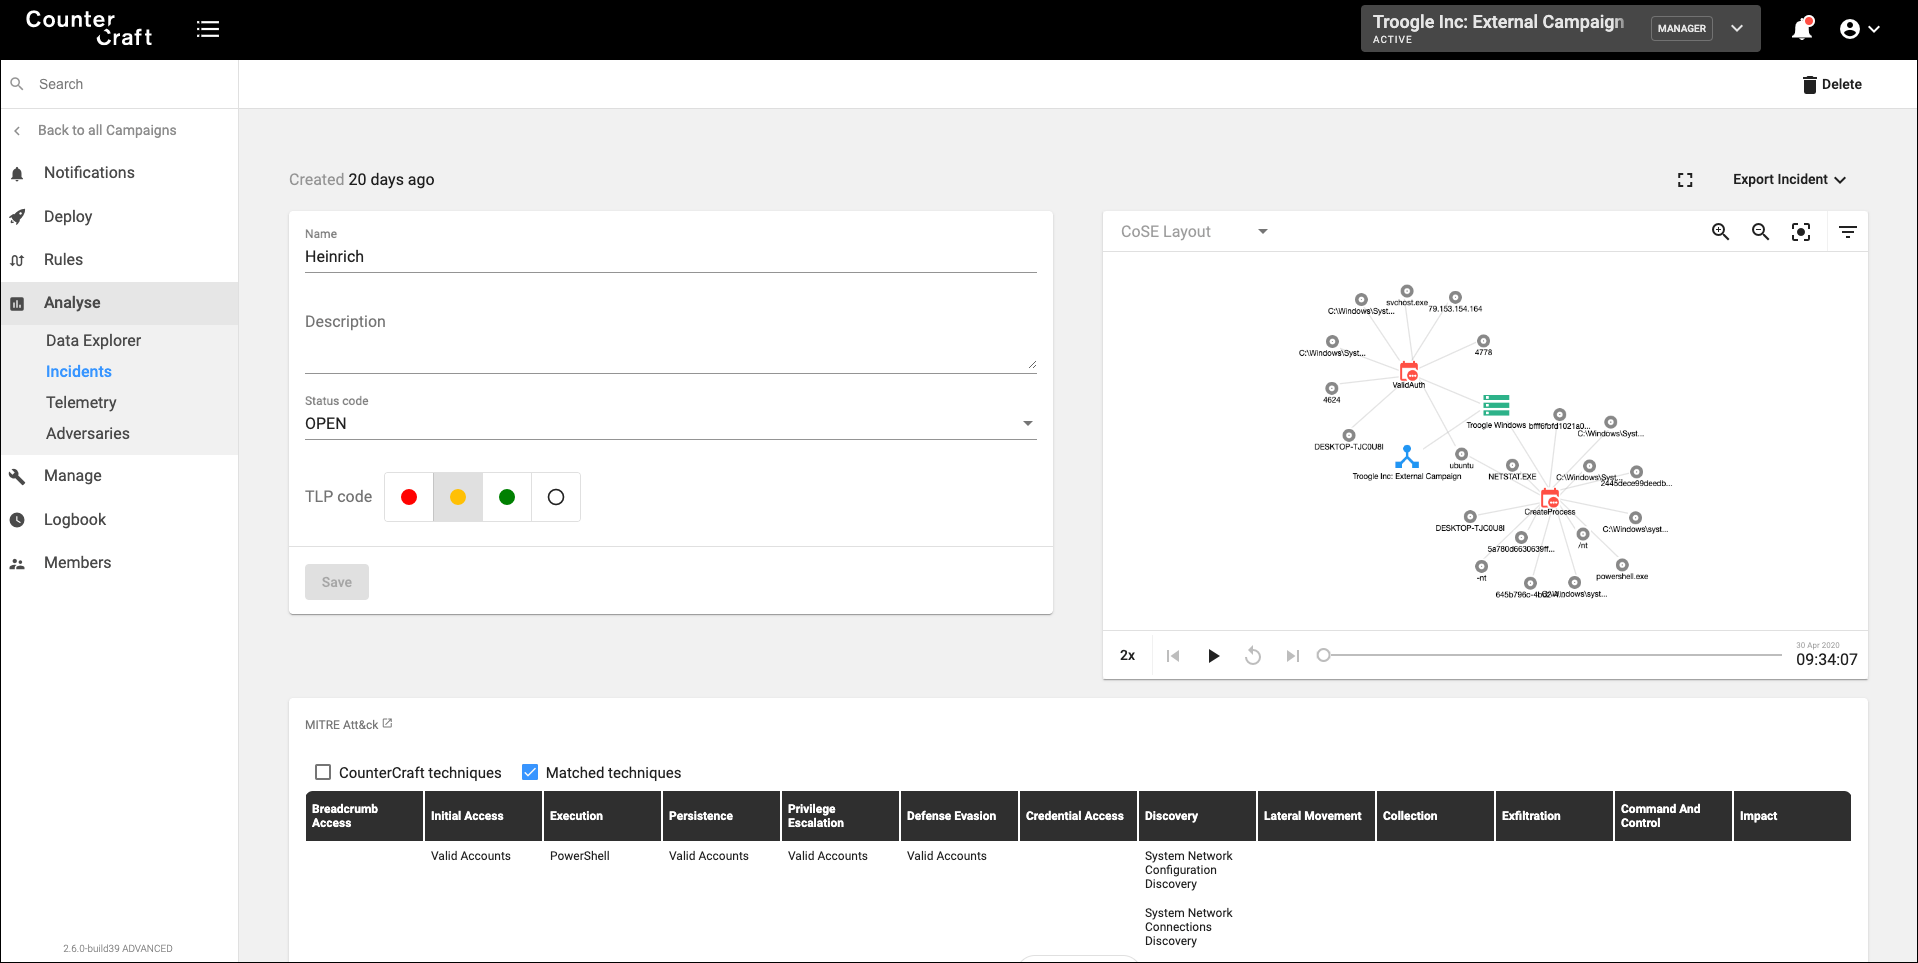
Task: Select the External Campaign network node
Action: coord(1407,457)
